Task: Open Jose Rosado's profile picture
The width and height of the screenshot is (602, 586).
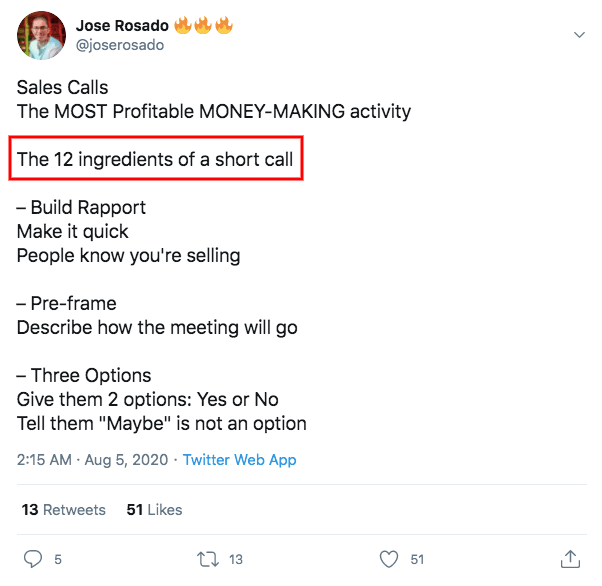Action: tap(41, 35)
